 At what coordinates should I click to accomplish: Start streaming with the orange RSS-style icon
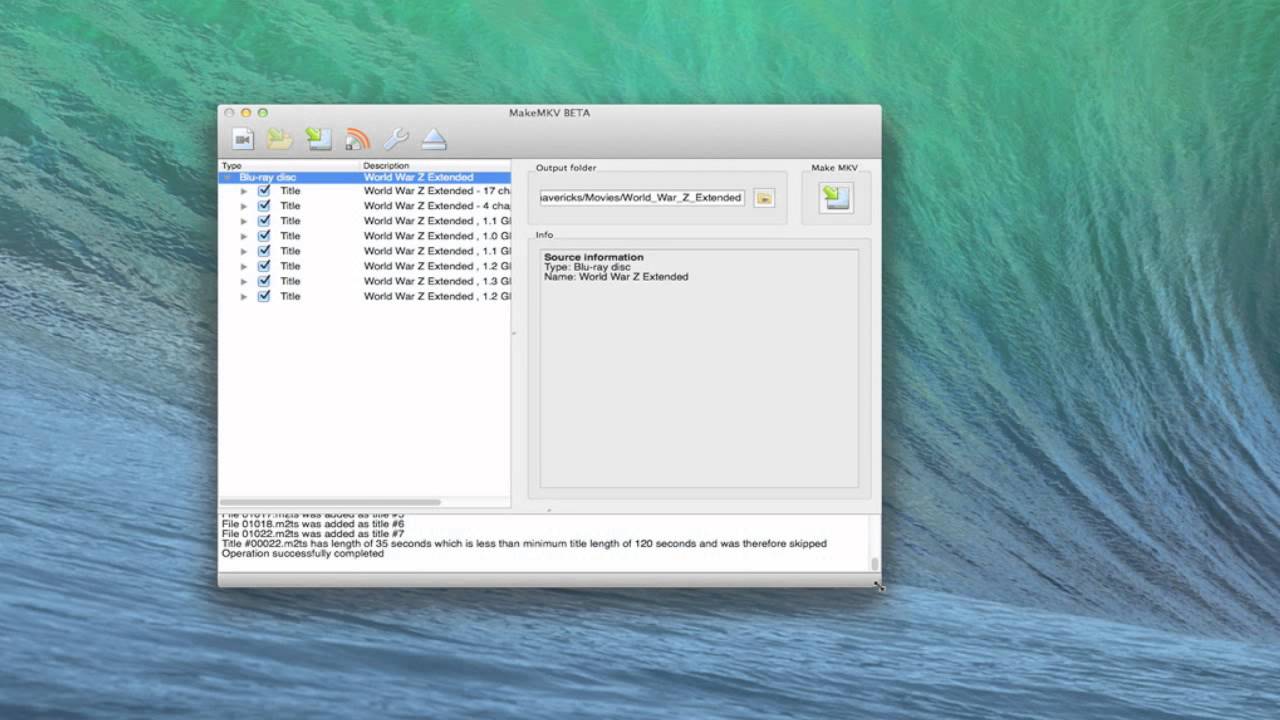click(x=357, y=139)
